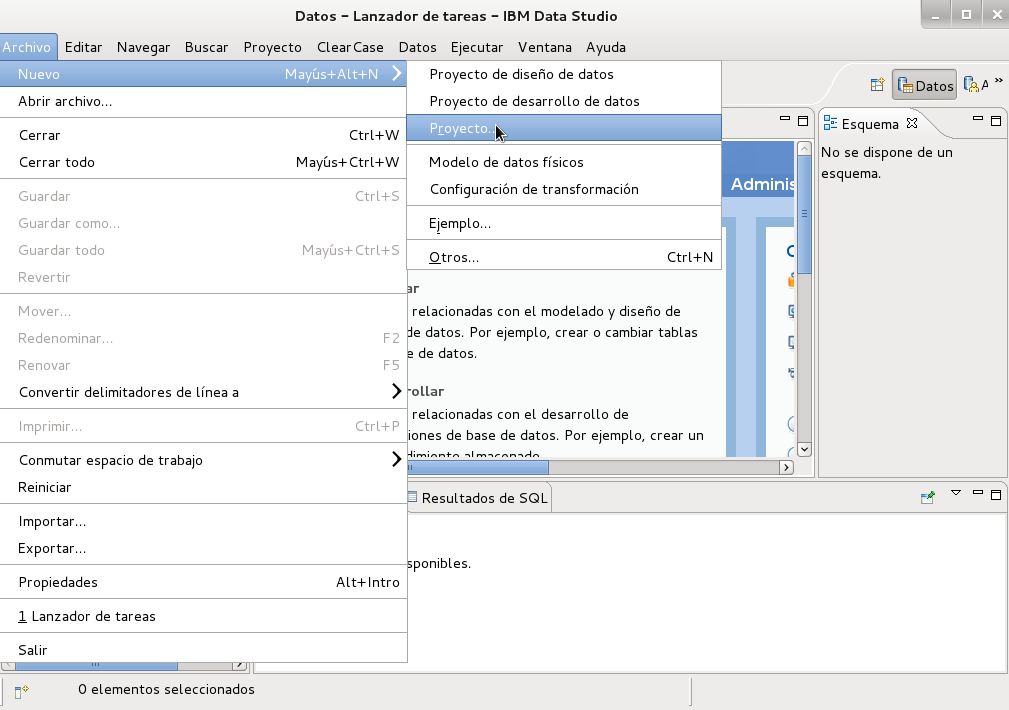
Task: Choose Importar... menu entry
Action: click(x=203, y=521)
